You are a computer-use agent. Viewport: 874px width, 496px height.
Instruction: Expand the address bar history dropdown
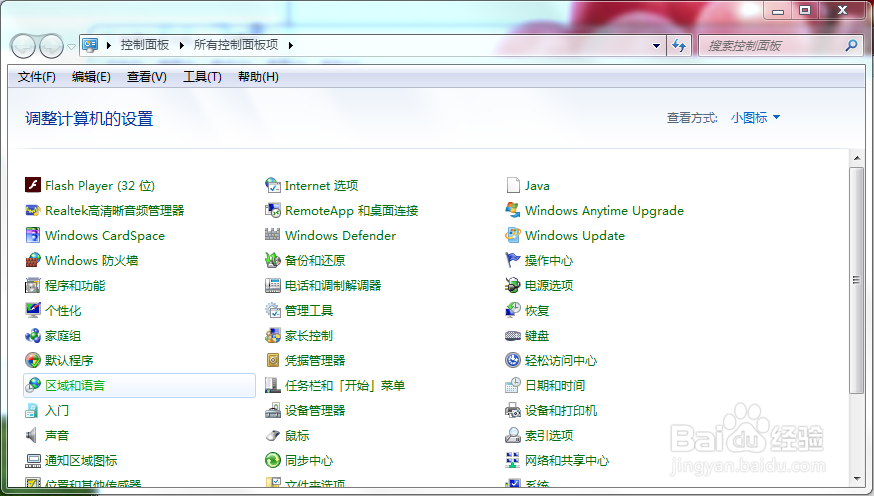(x=656, y=46)
